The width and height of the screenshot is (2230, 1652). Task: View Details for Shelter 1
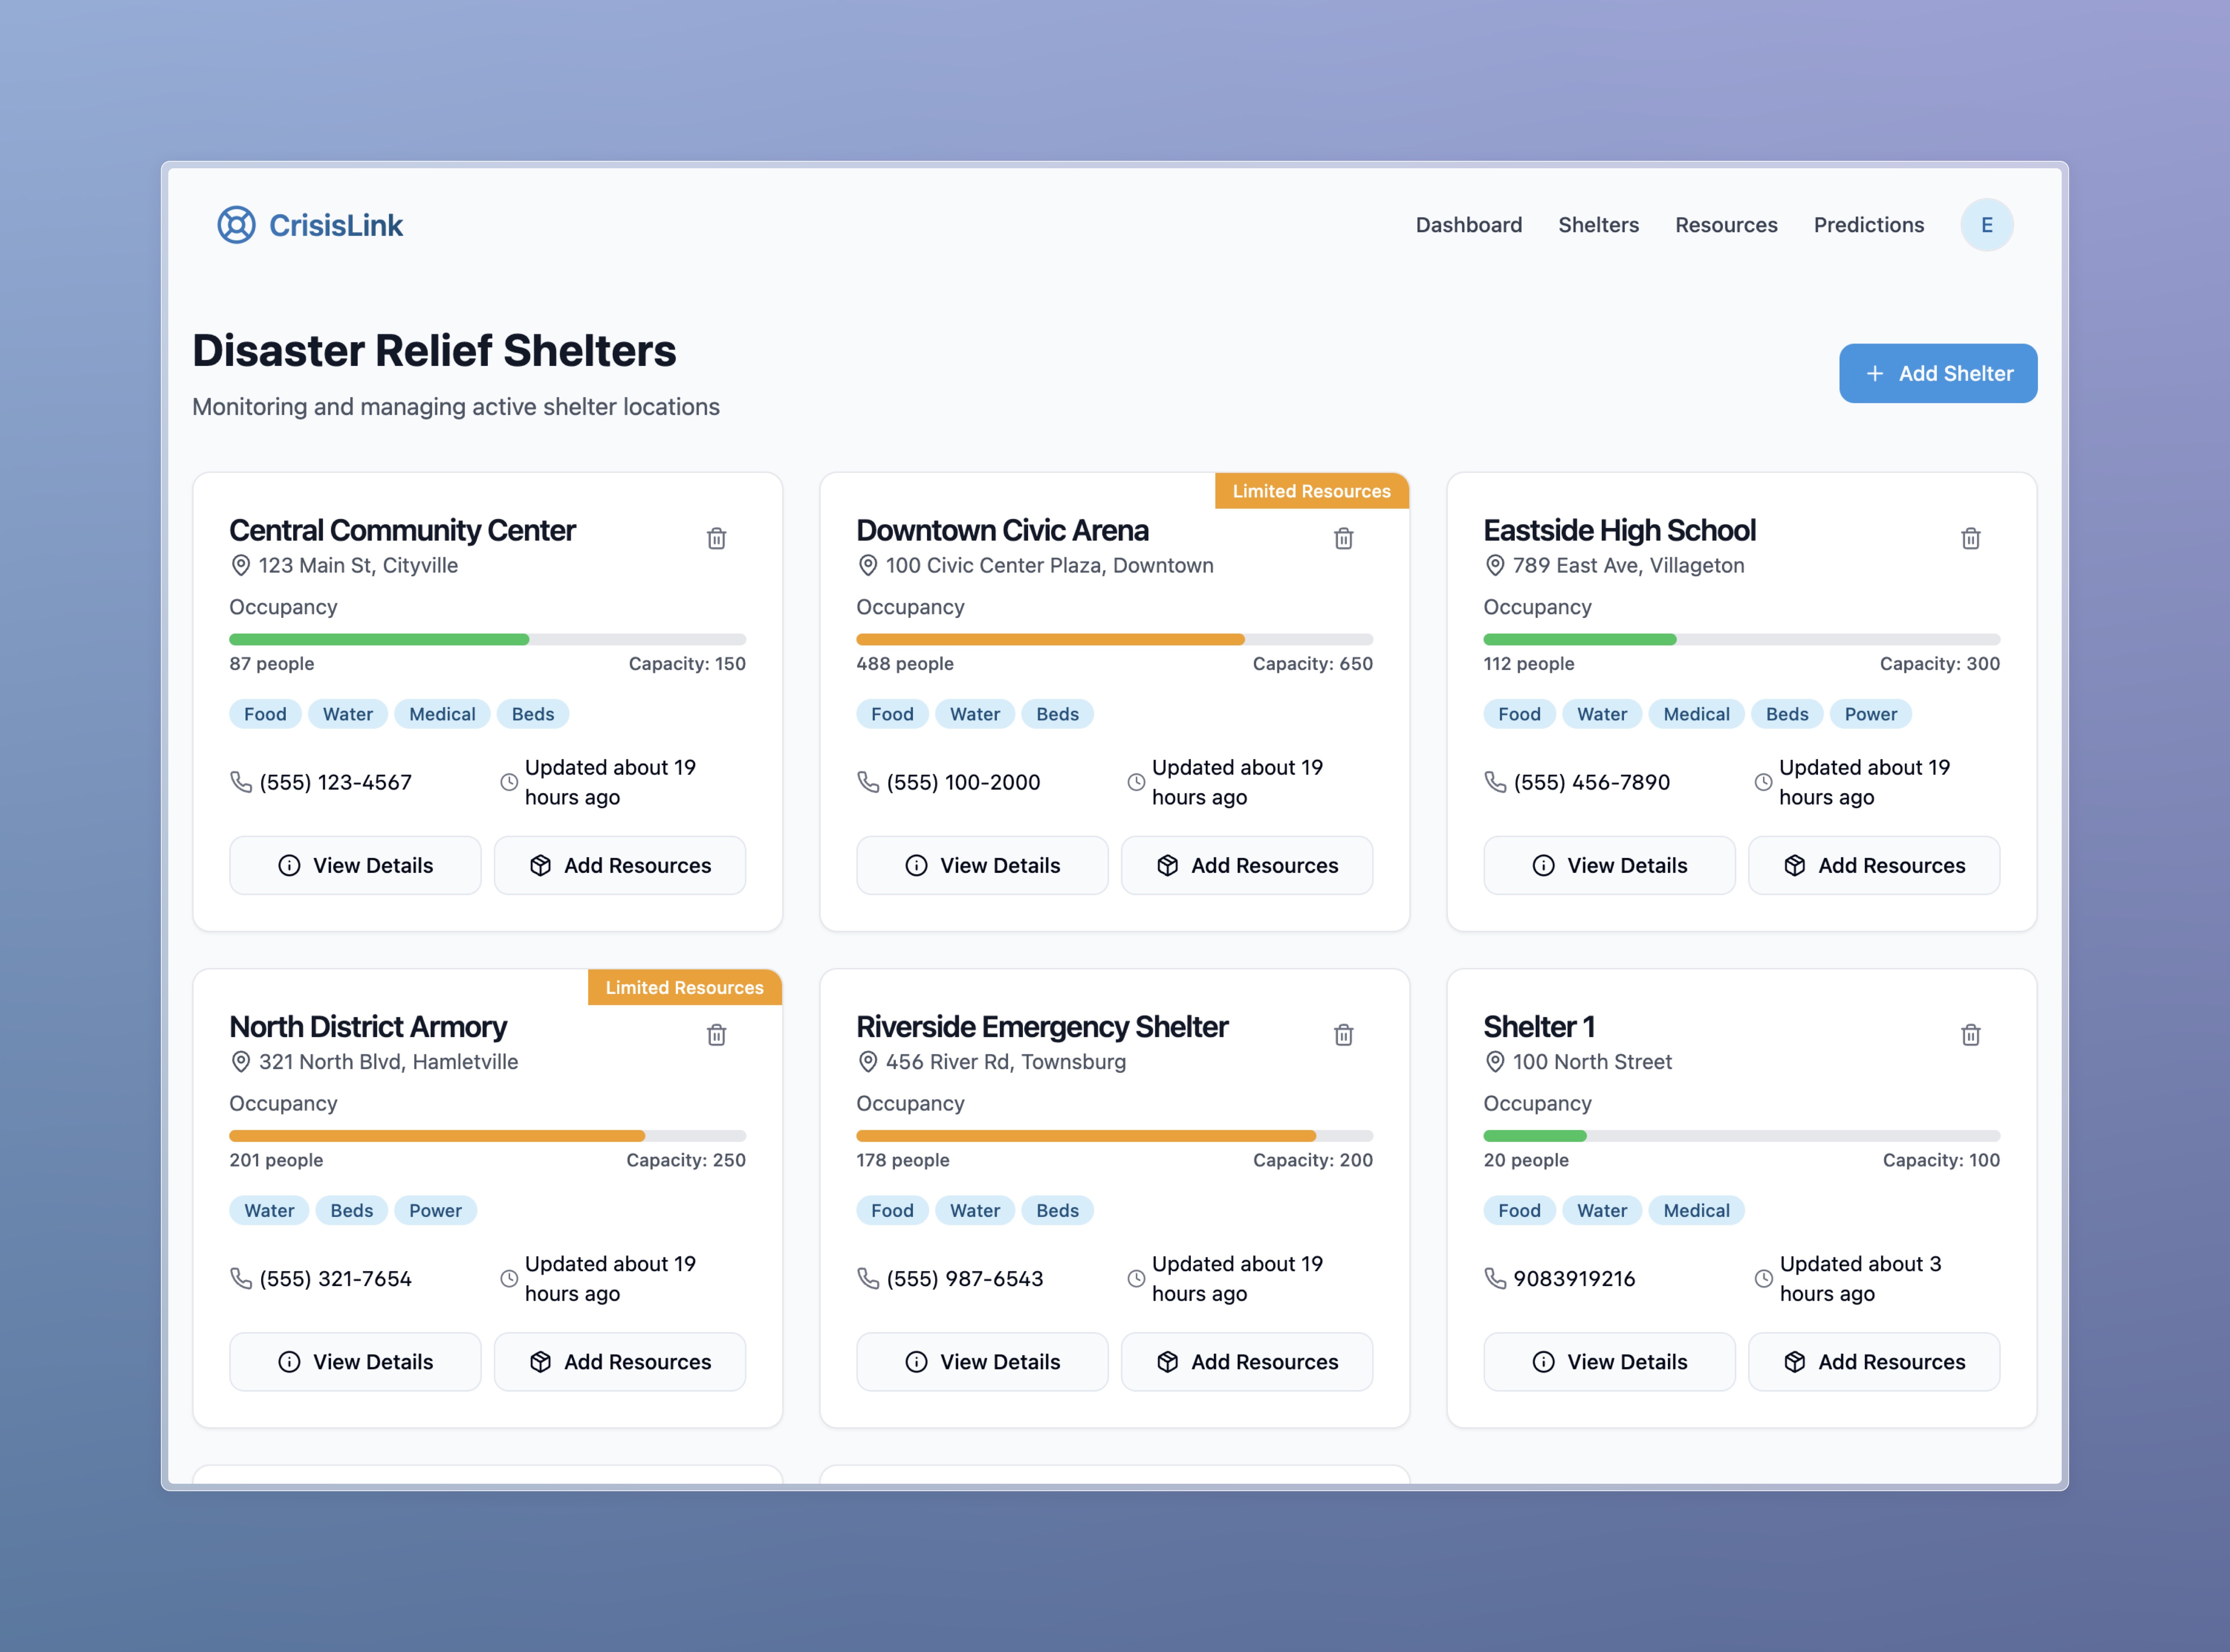tap(1609, 1361)
